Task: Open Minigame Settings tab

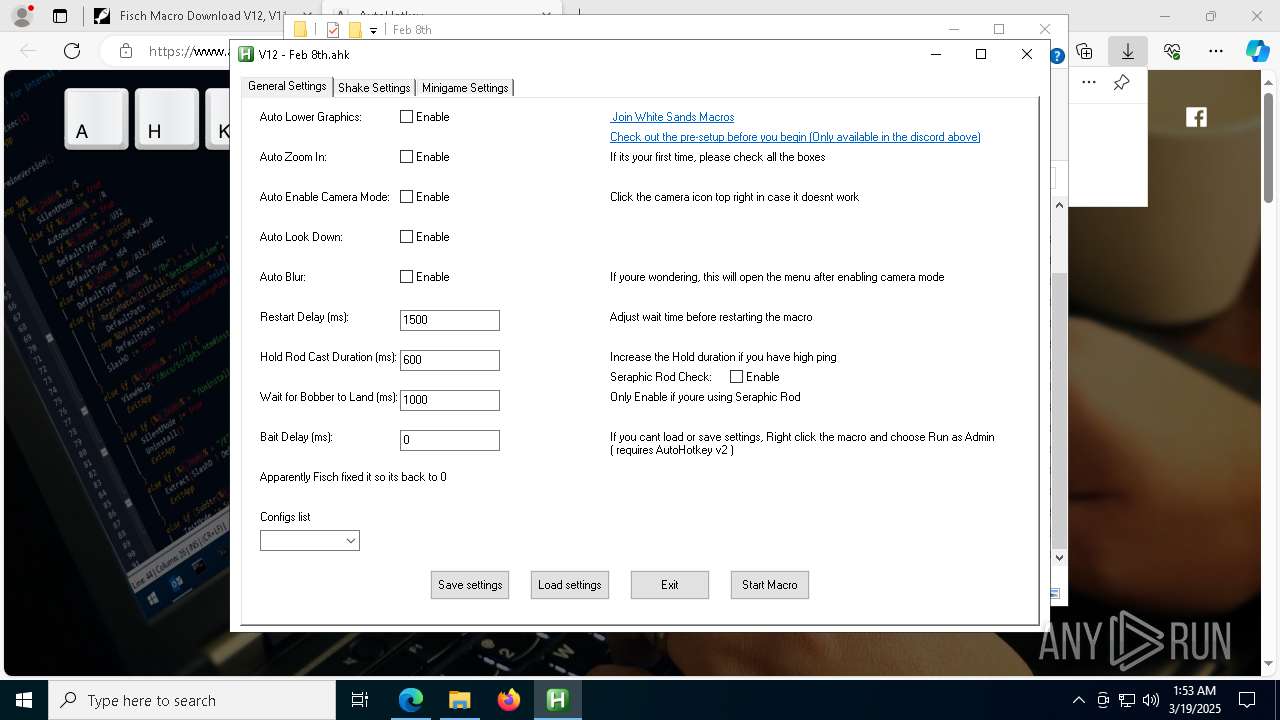Action: pyautogui.click(x=465, y=88)
